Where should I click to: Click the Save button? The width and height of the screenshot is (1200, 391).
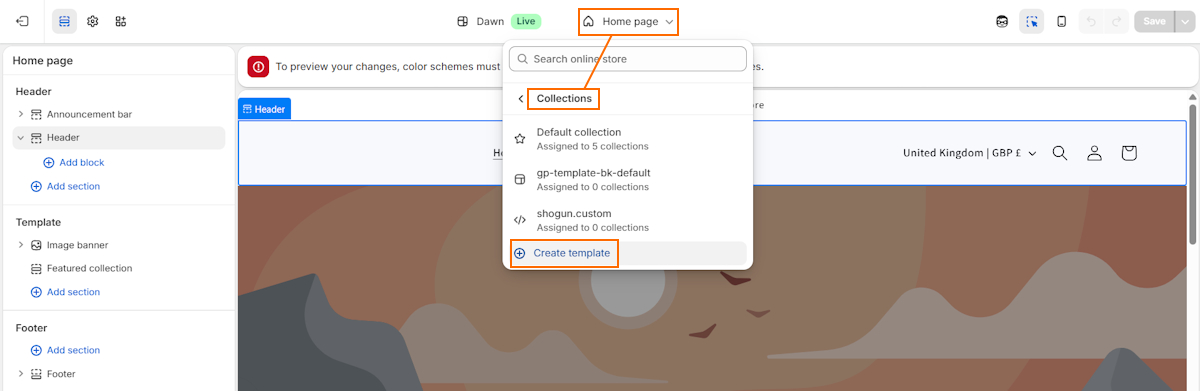click(1154, 21)
